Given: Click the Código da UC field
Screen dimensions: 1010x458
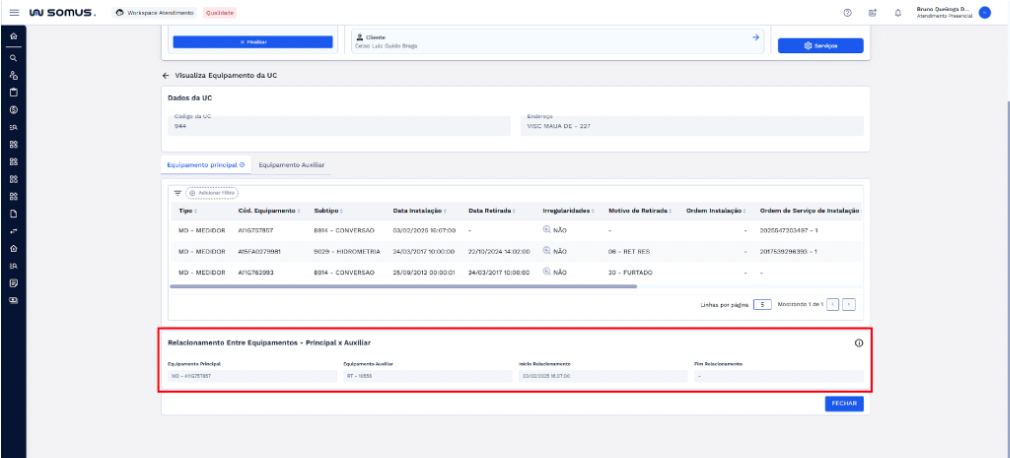Looking at the screenshot, I should pos(338,126).
